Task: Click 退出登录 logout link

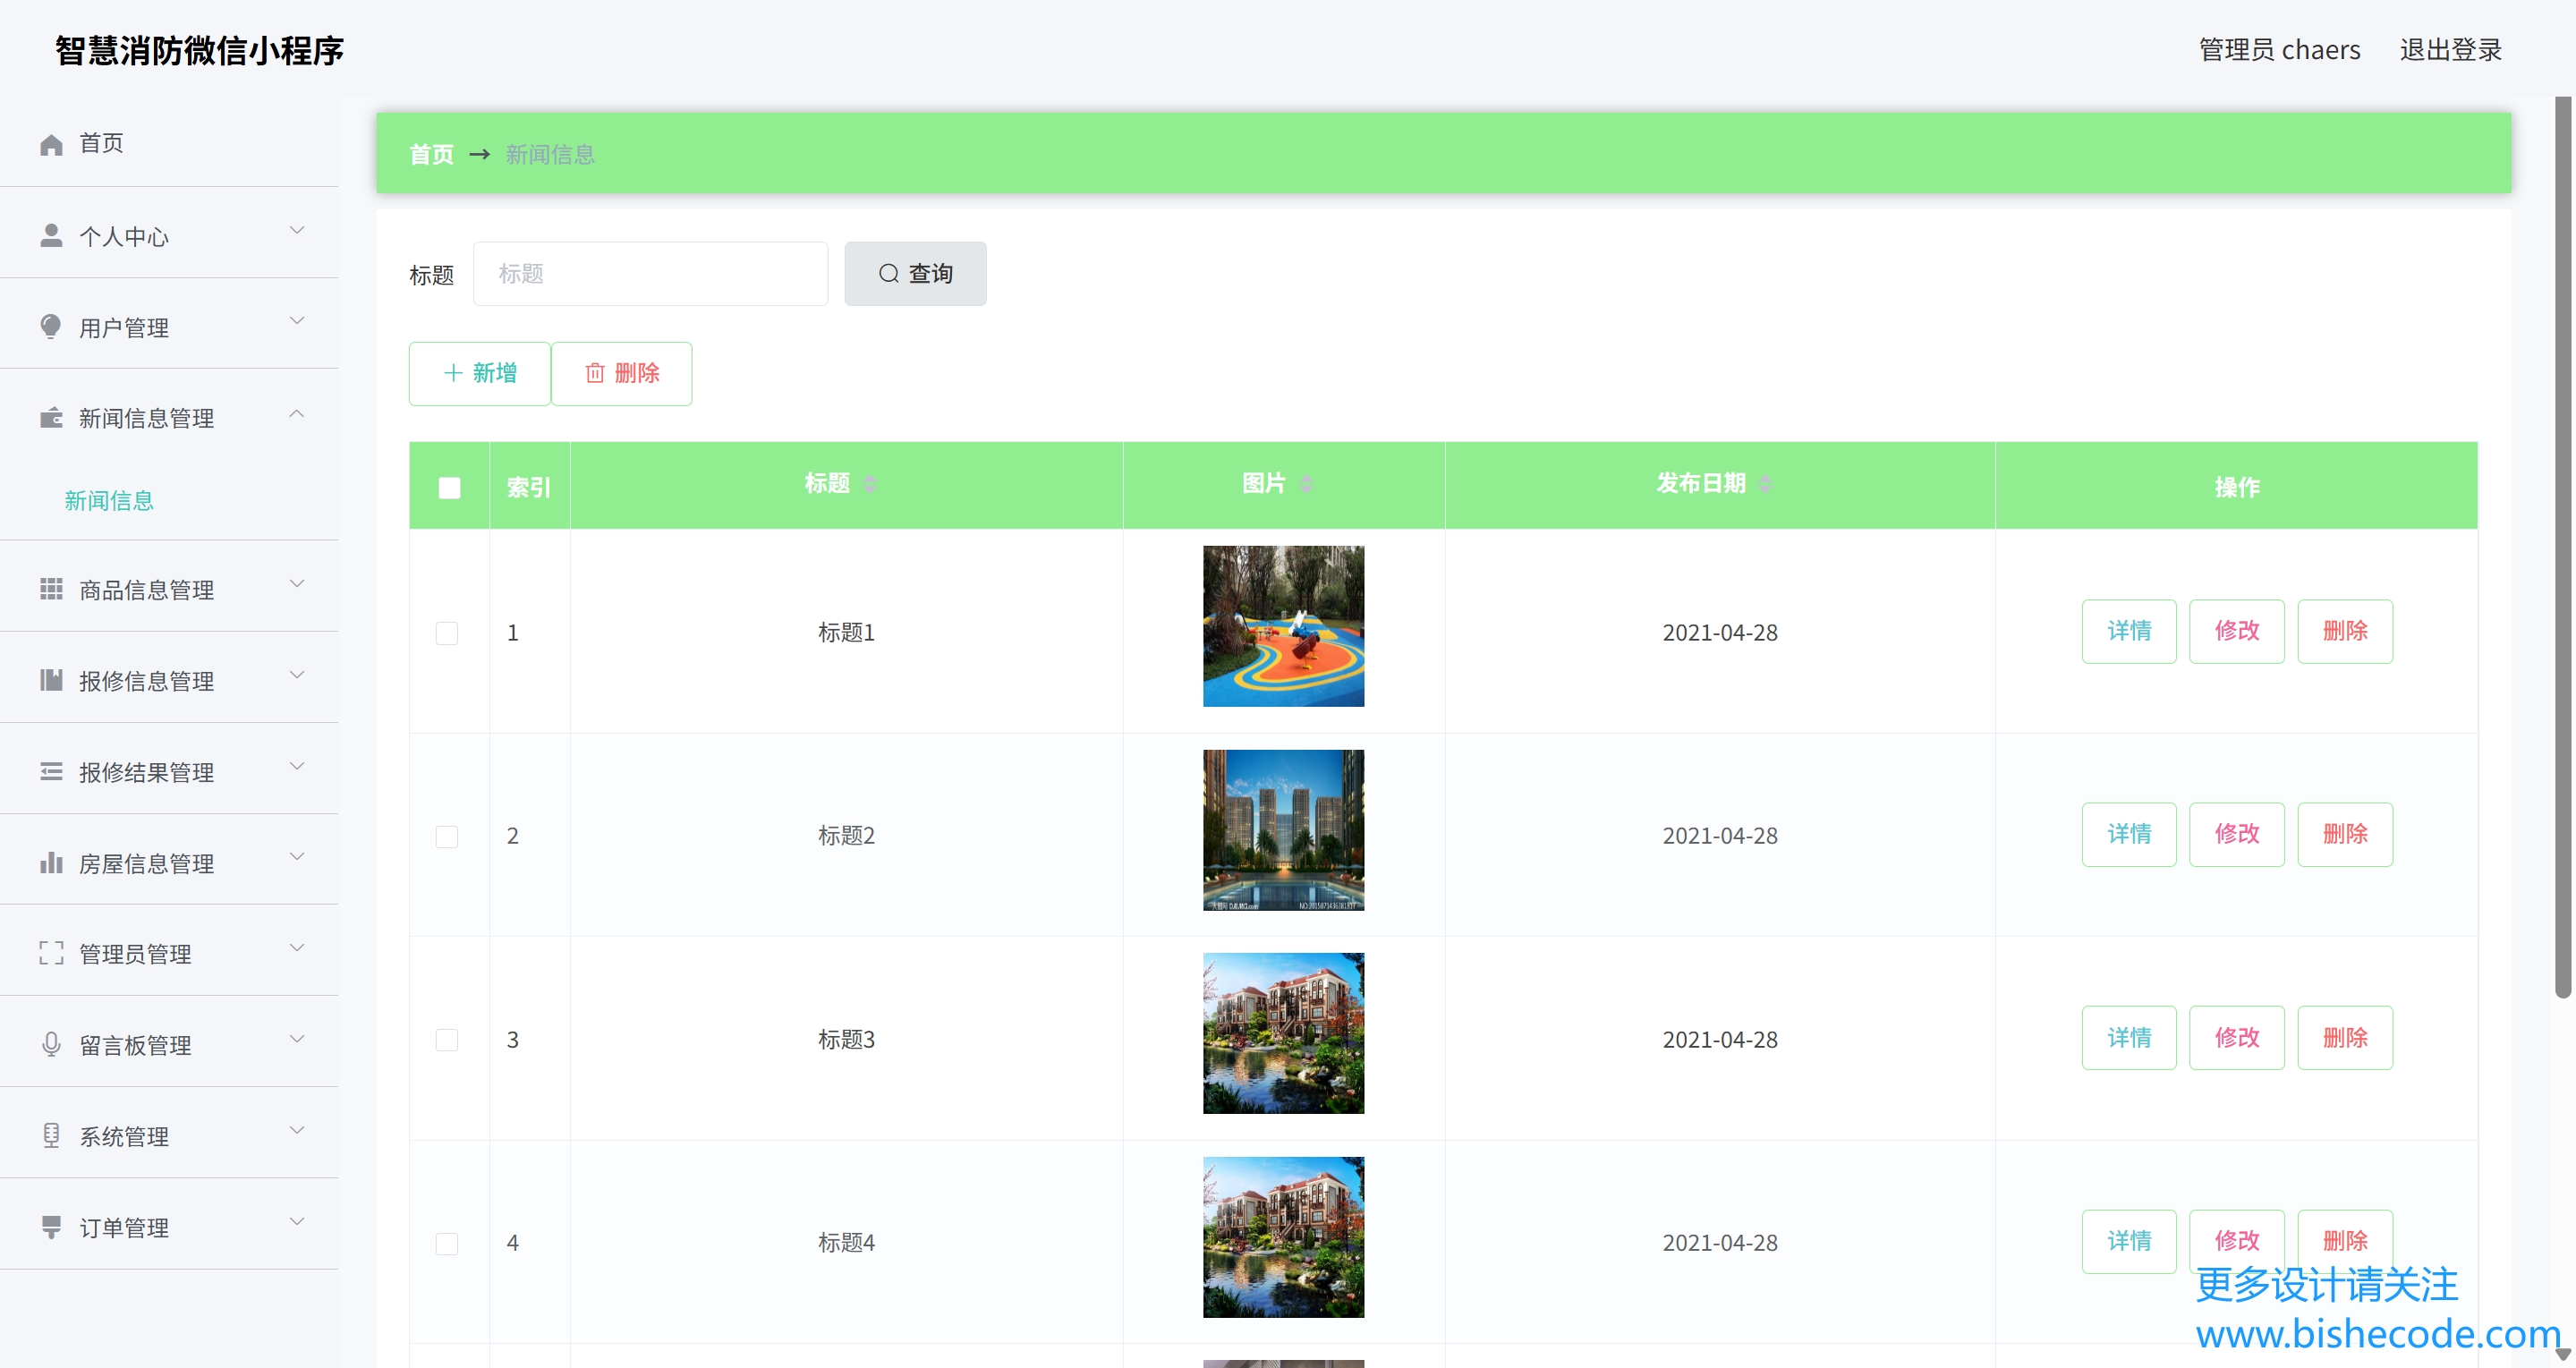Action: point(2450,50)
